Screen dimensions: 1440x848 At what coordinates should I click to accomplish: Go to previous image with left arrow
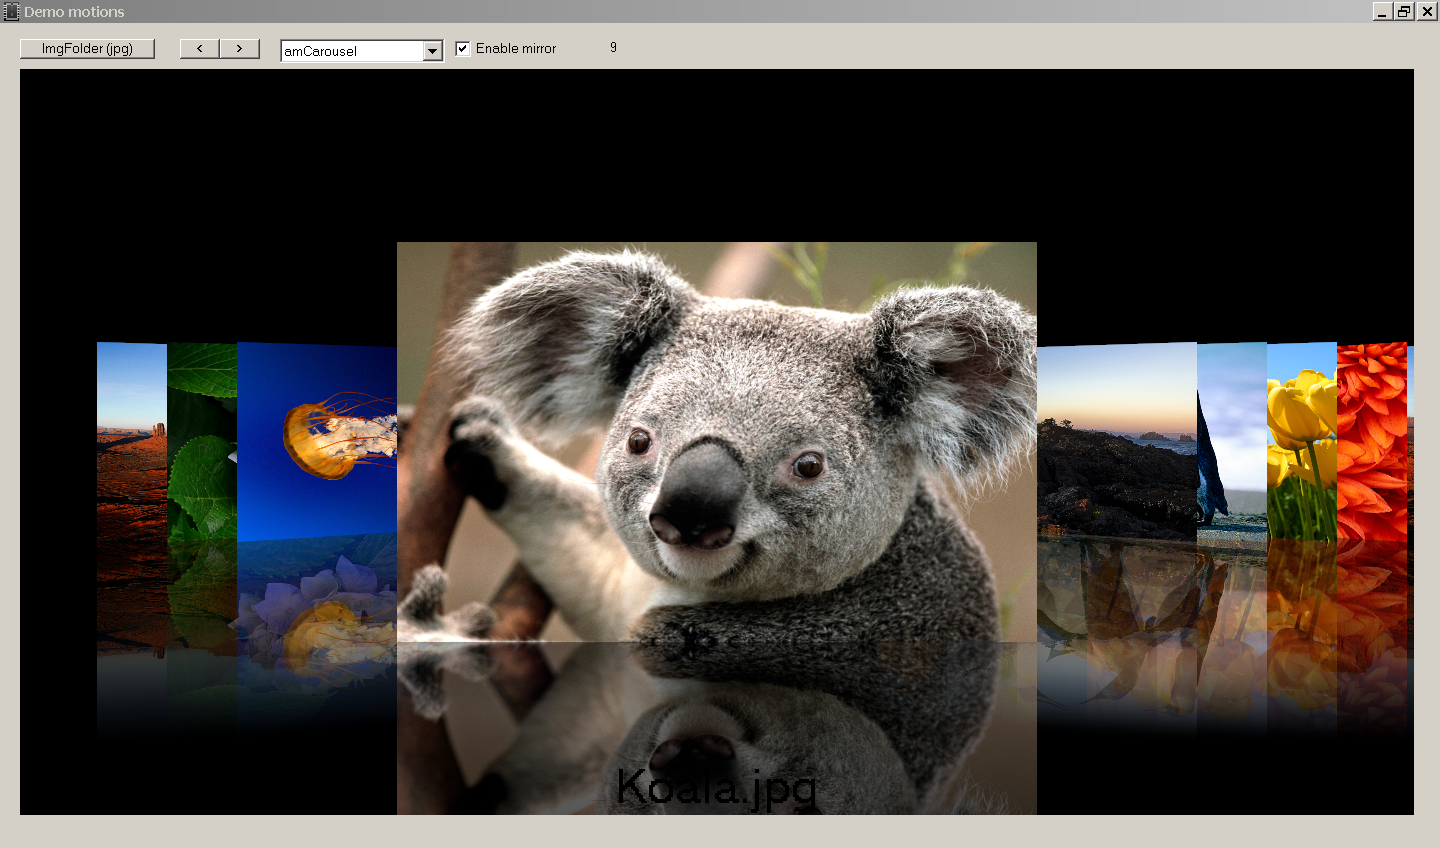(x=200, y=49)
